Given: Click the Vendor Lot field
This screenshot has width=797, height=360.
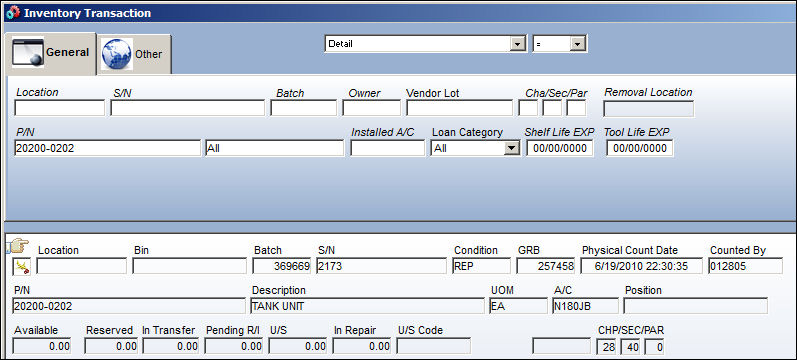Looking at the screenshot, I should point(459,108).
